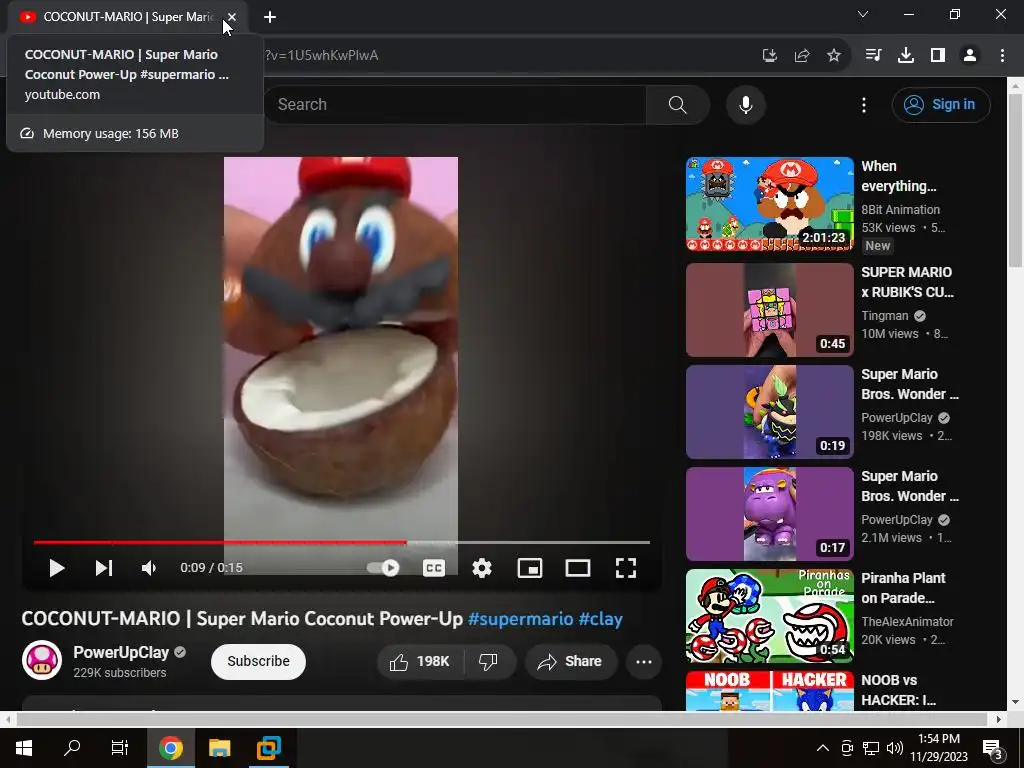The width and height of the screenshot is (1024, 768).
Task: Click the TheAlexAnimator channel name
Action: 908,622
